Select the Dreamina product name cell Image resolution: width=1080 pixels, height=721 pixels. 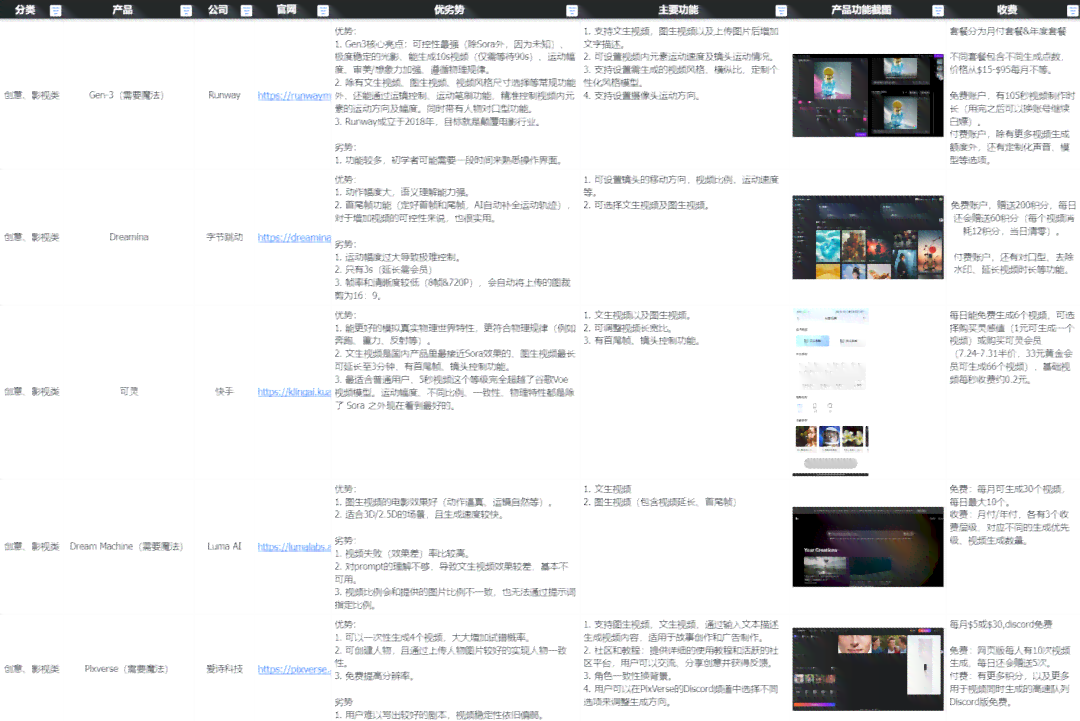point(129,237)
